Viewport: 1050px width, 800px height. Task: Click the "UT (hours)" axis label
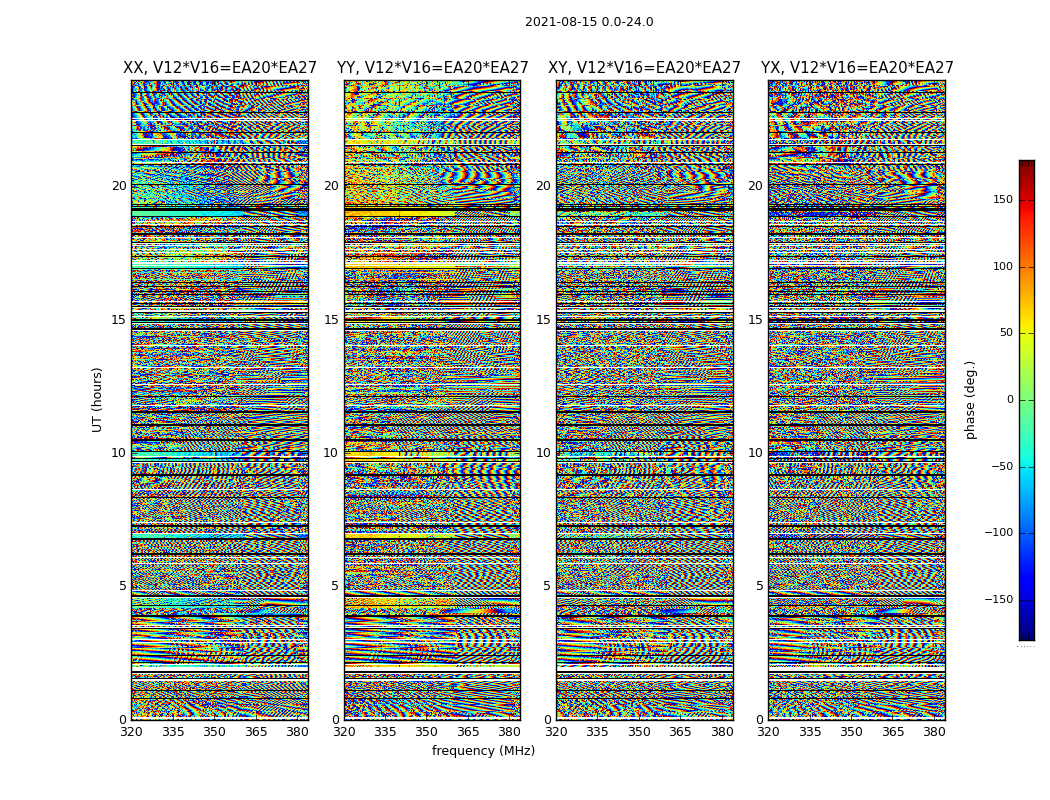[x=97, y=400]
